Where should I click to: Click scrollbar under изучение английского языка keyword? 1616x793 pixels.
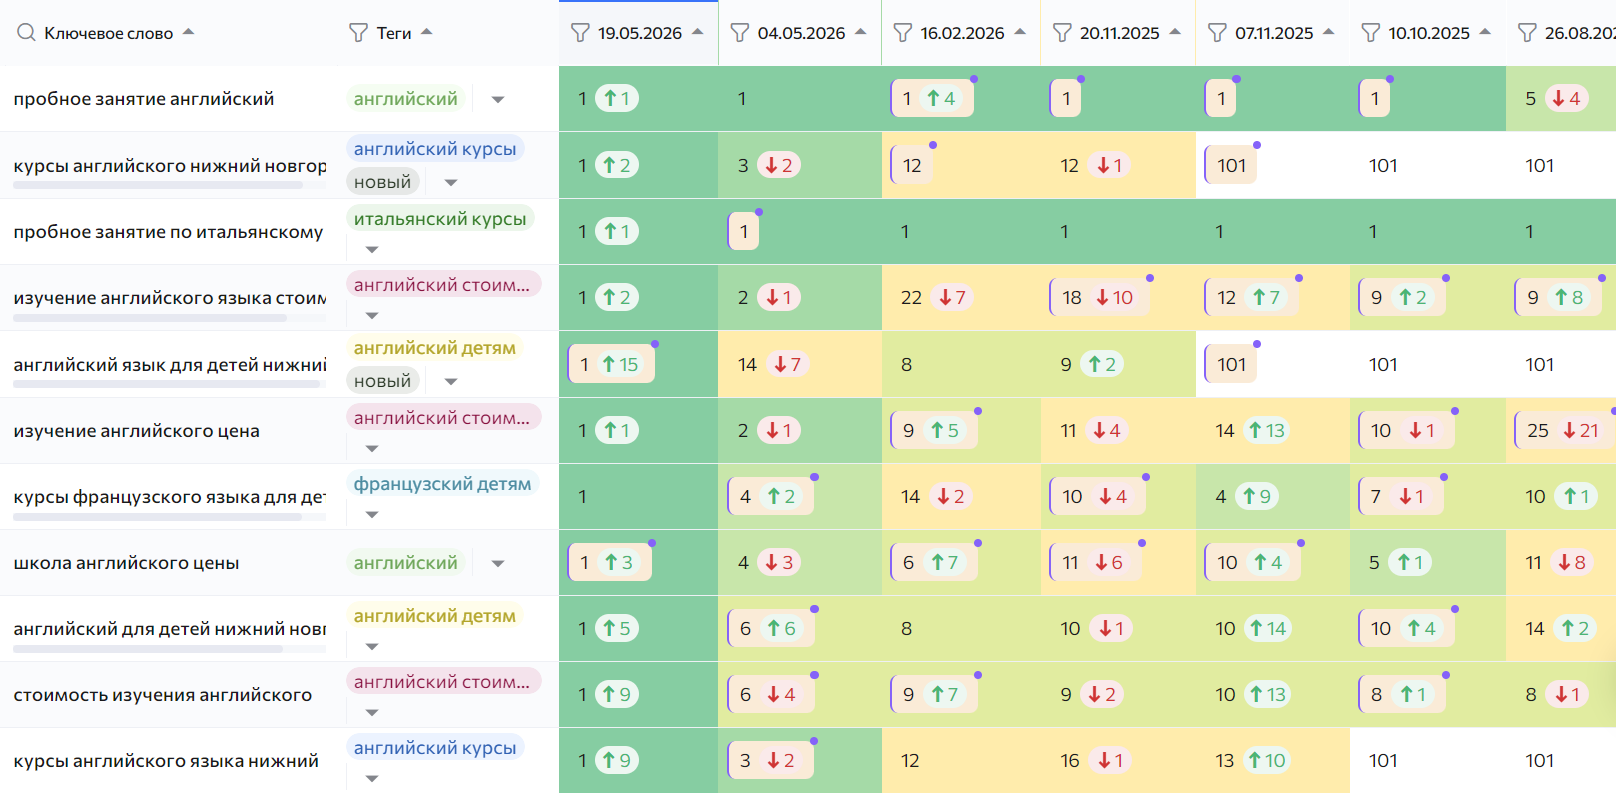[150, 318]
